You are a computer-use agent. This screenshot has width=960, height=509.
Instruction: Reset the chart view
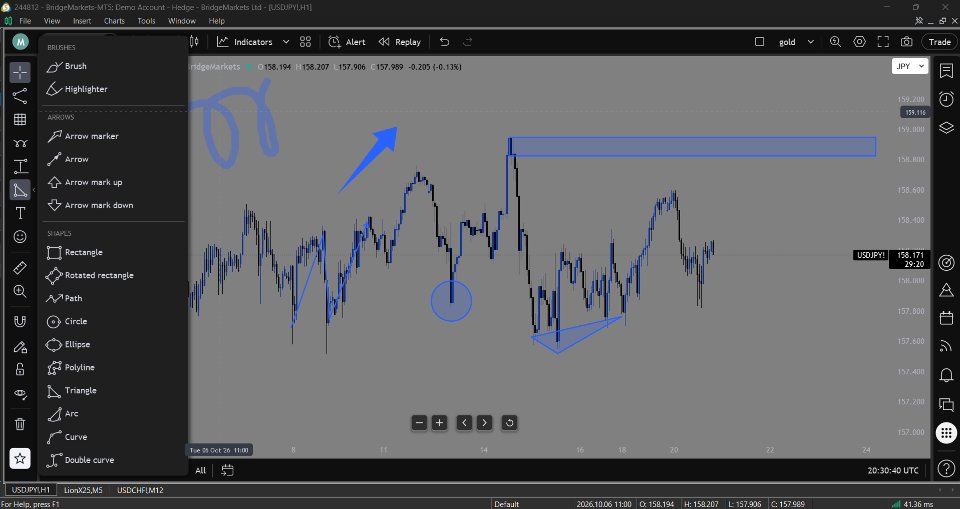click(509, 423)
